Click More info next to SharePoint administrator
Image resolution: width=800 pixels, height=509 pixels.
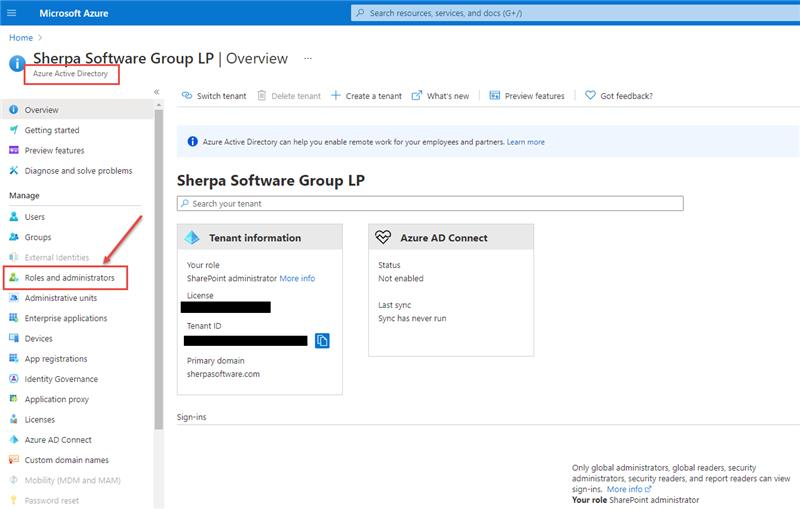(x=297, y=278)
